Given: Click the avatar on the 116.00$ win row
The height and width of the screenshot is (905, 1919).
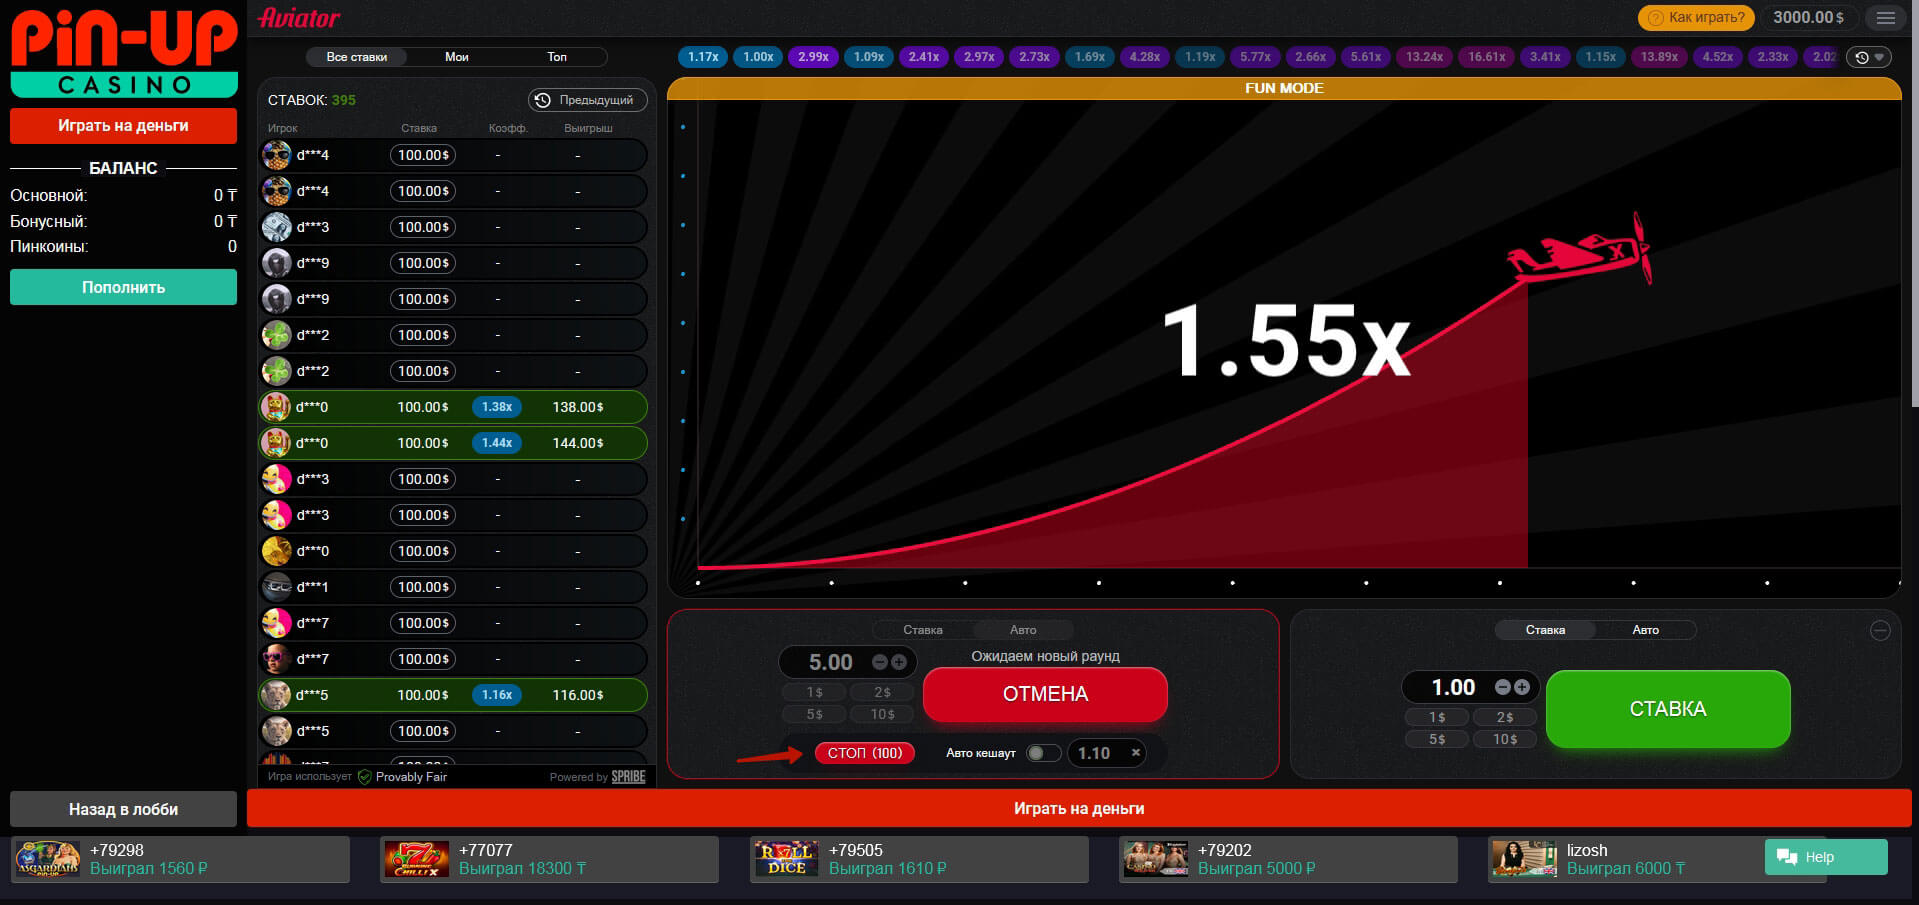Looking at the screenshot, I should pos(276,695).
